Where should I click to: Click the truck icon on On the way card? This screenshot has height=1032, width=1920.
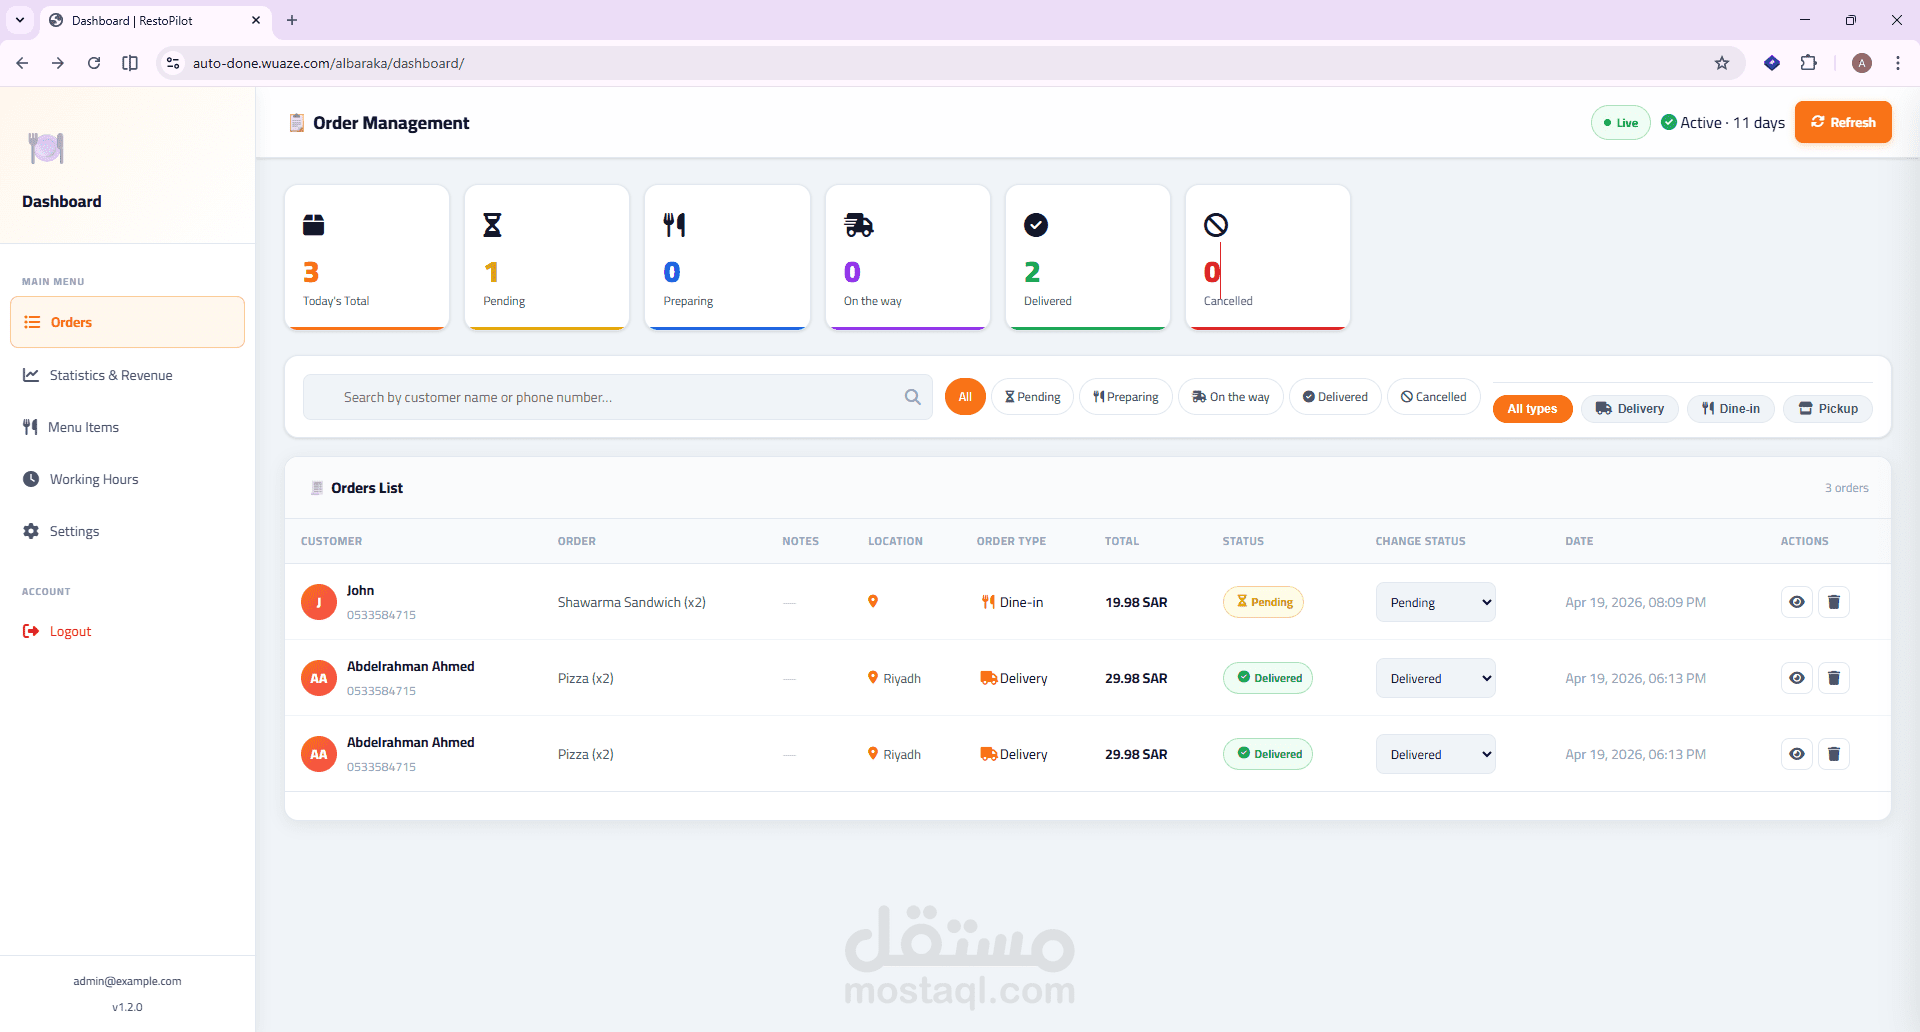coord(858,225)
